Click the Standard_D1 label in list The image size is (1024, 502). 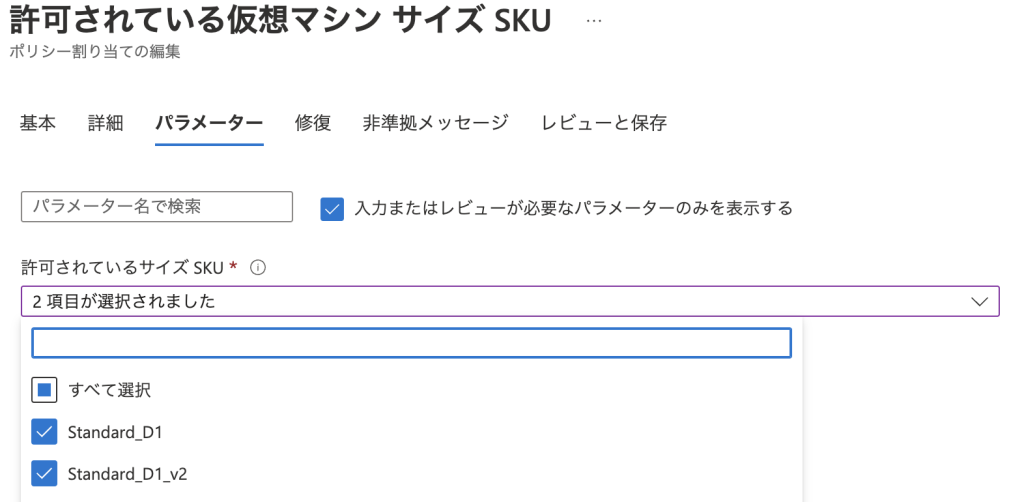point(115,432)
